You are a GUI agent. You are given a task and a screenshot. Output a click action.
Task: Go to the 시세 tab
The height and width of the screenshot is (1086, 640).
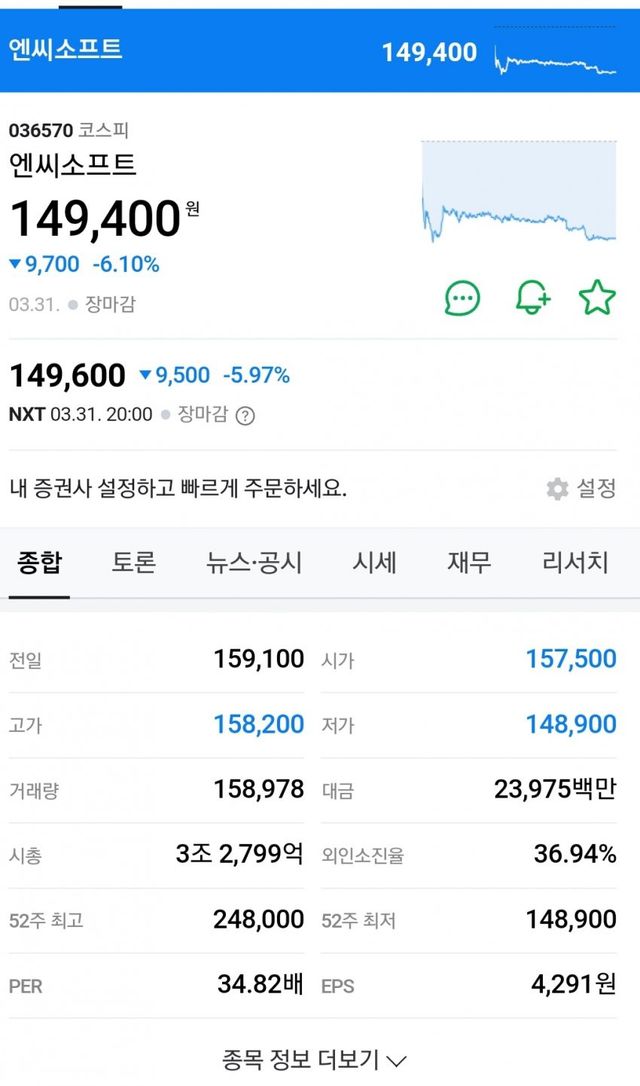click(374, 563)
